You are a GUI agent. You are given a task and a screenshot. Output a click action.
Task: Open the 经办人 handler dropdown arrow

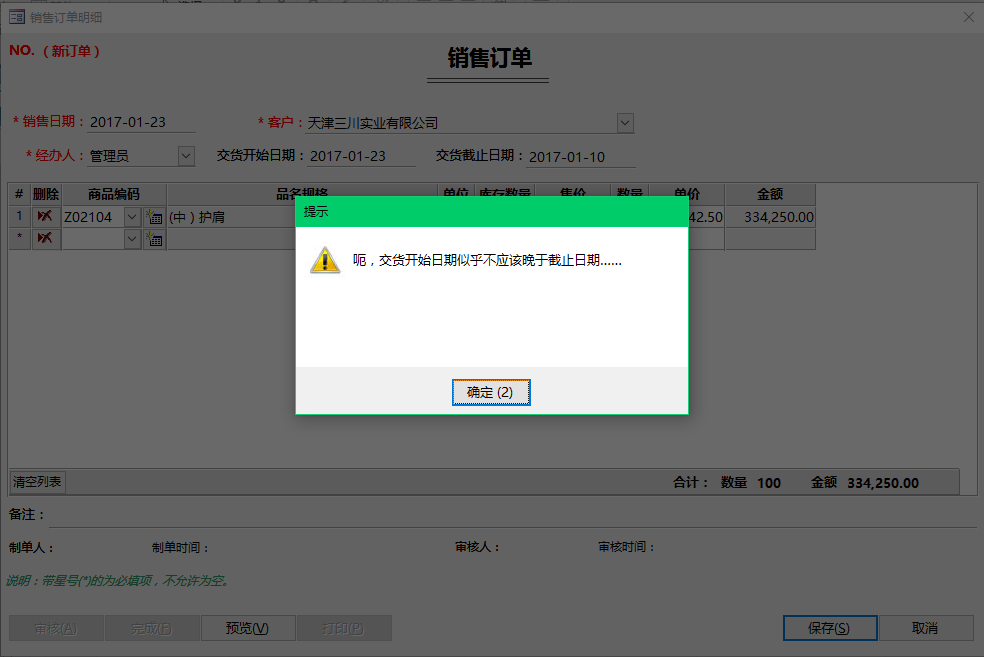186,156
